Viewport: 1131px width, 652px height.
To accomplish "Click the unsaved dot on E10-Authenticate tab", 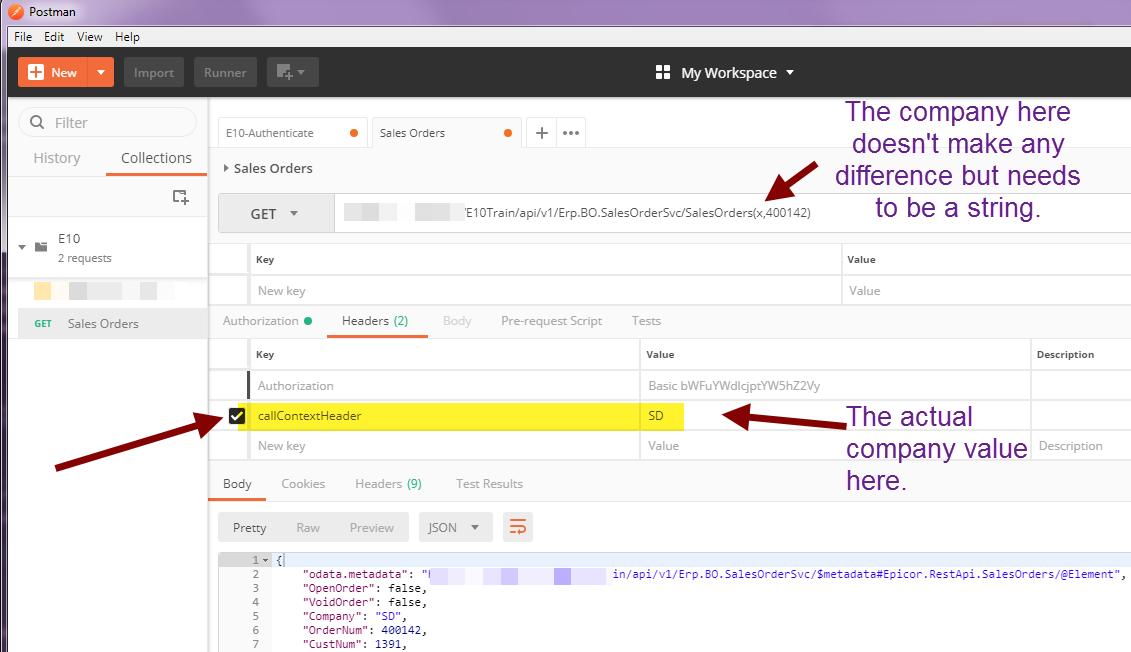I will 353,133.
